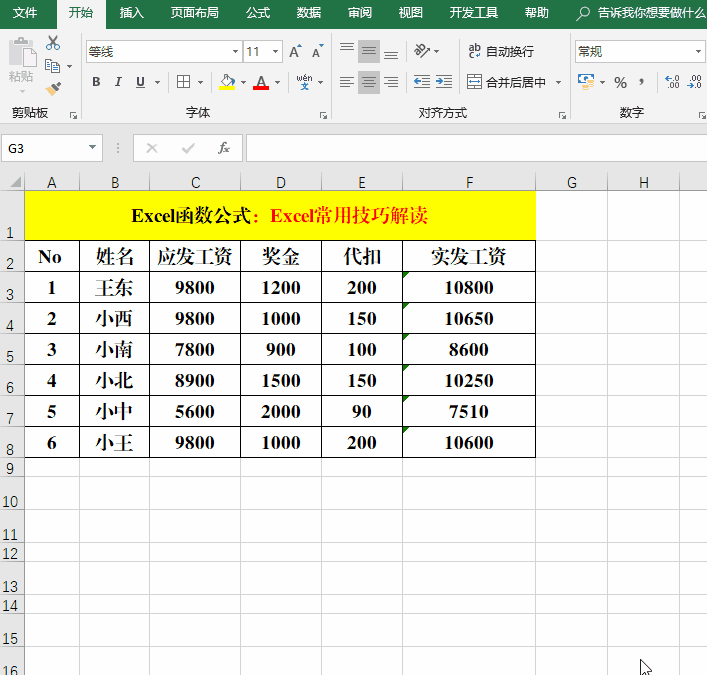Image resolution: width=707 pixels, height=675 pixels.
Task: Click the Increase Font Size icon
Action: pos(295,51)
